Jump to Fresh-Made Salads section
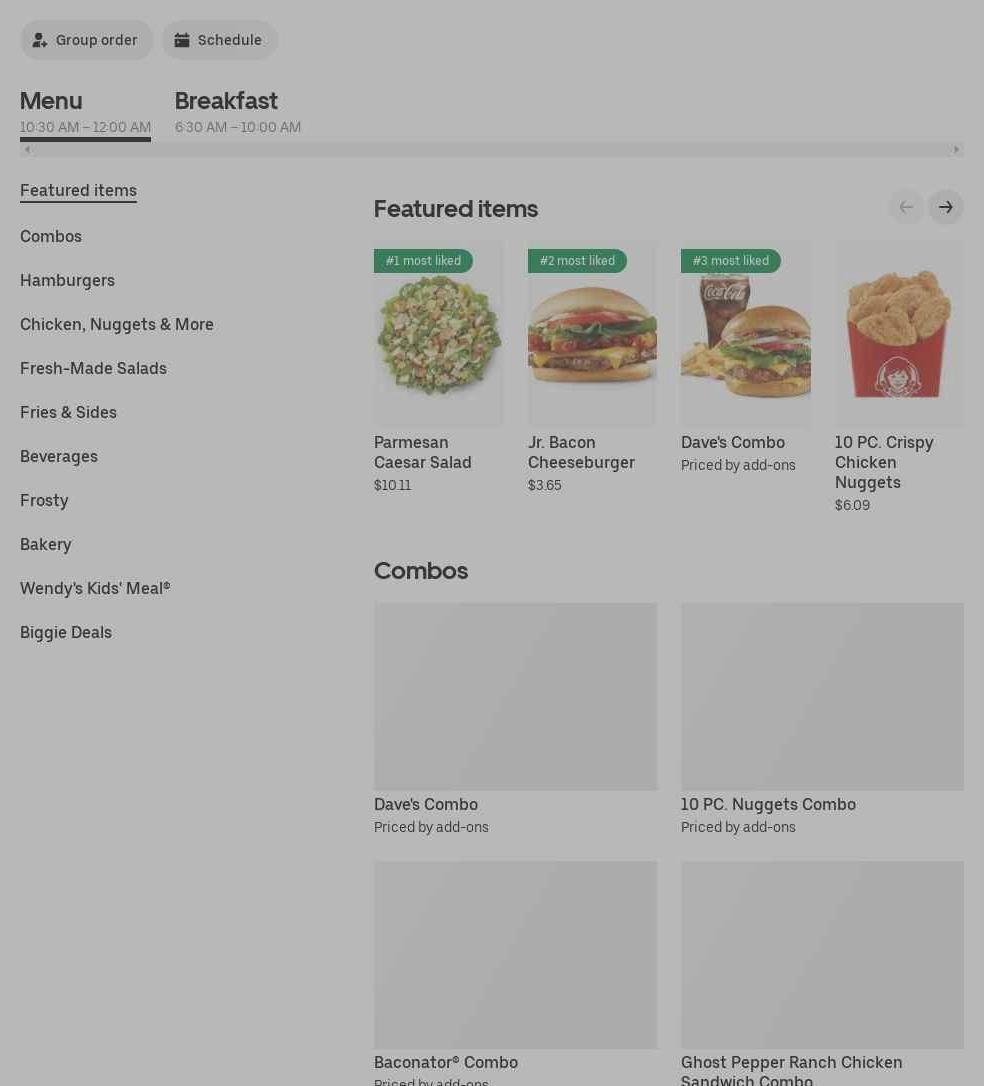Image resolution: width=984 pixels, height=1086 pixels. (x=93, y=368)
